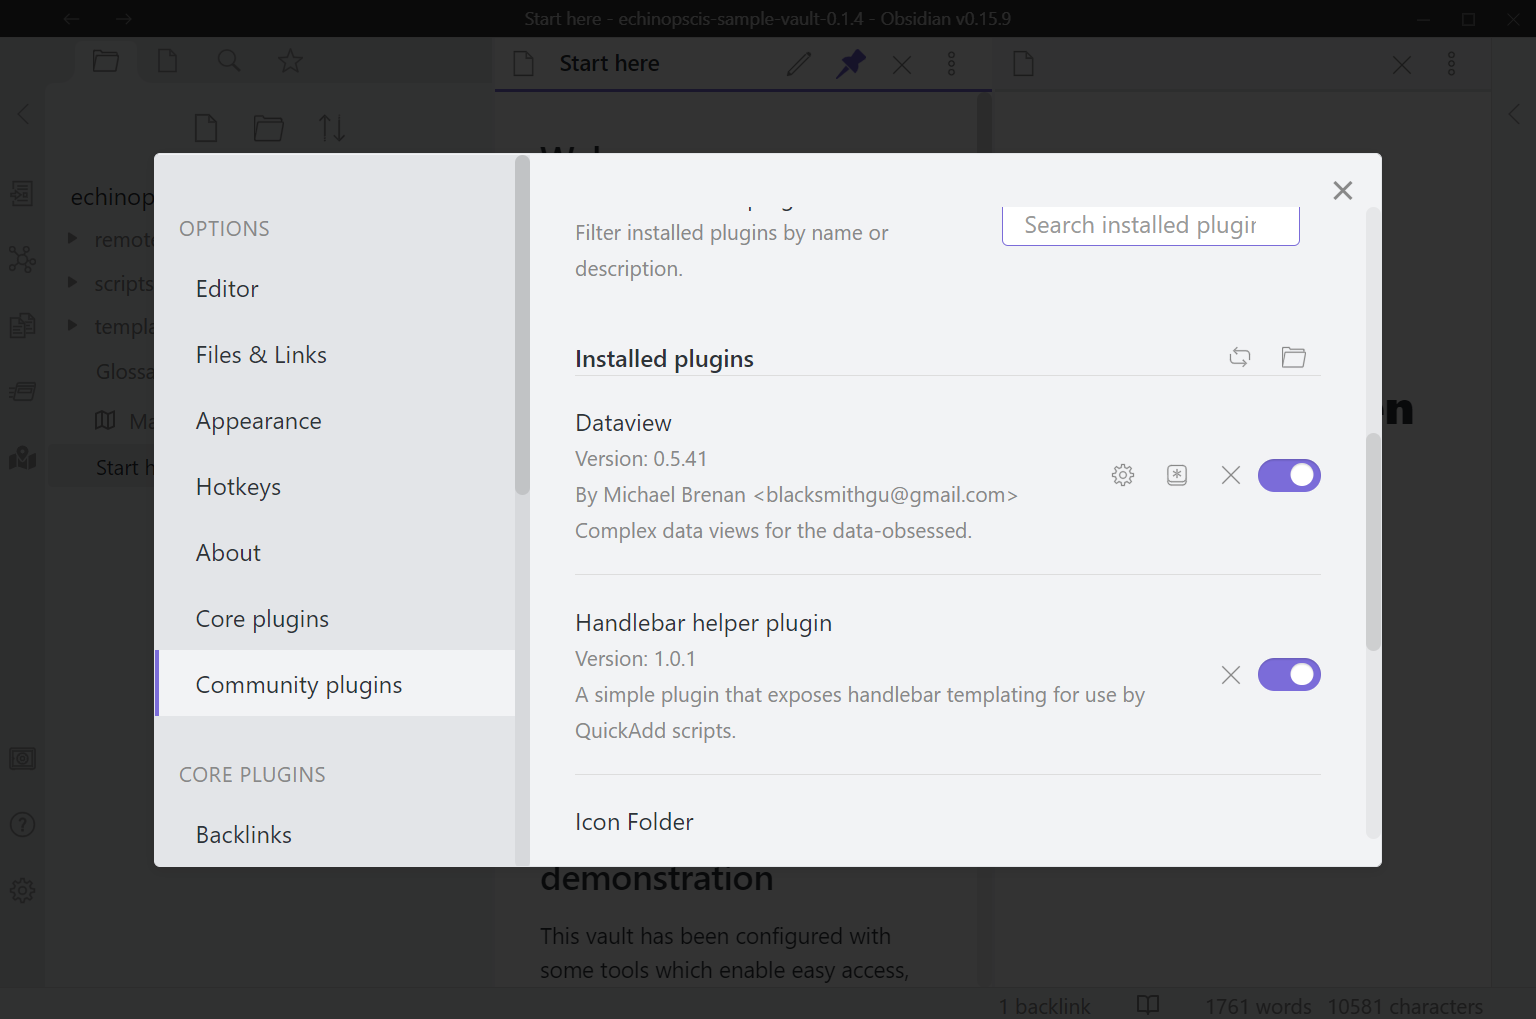Open Files & Links settings
Viewport: 1536px width, 1019px height.
click(x=335, y=355)
